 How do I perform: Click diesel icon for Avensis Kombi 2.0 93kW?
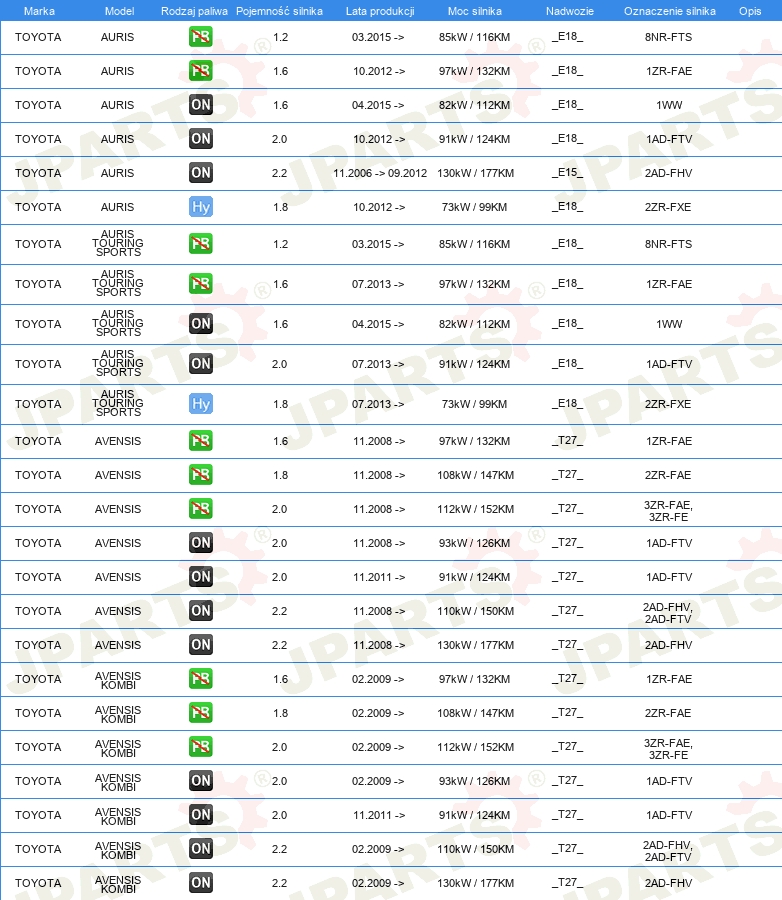click(200, 780)
